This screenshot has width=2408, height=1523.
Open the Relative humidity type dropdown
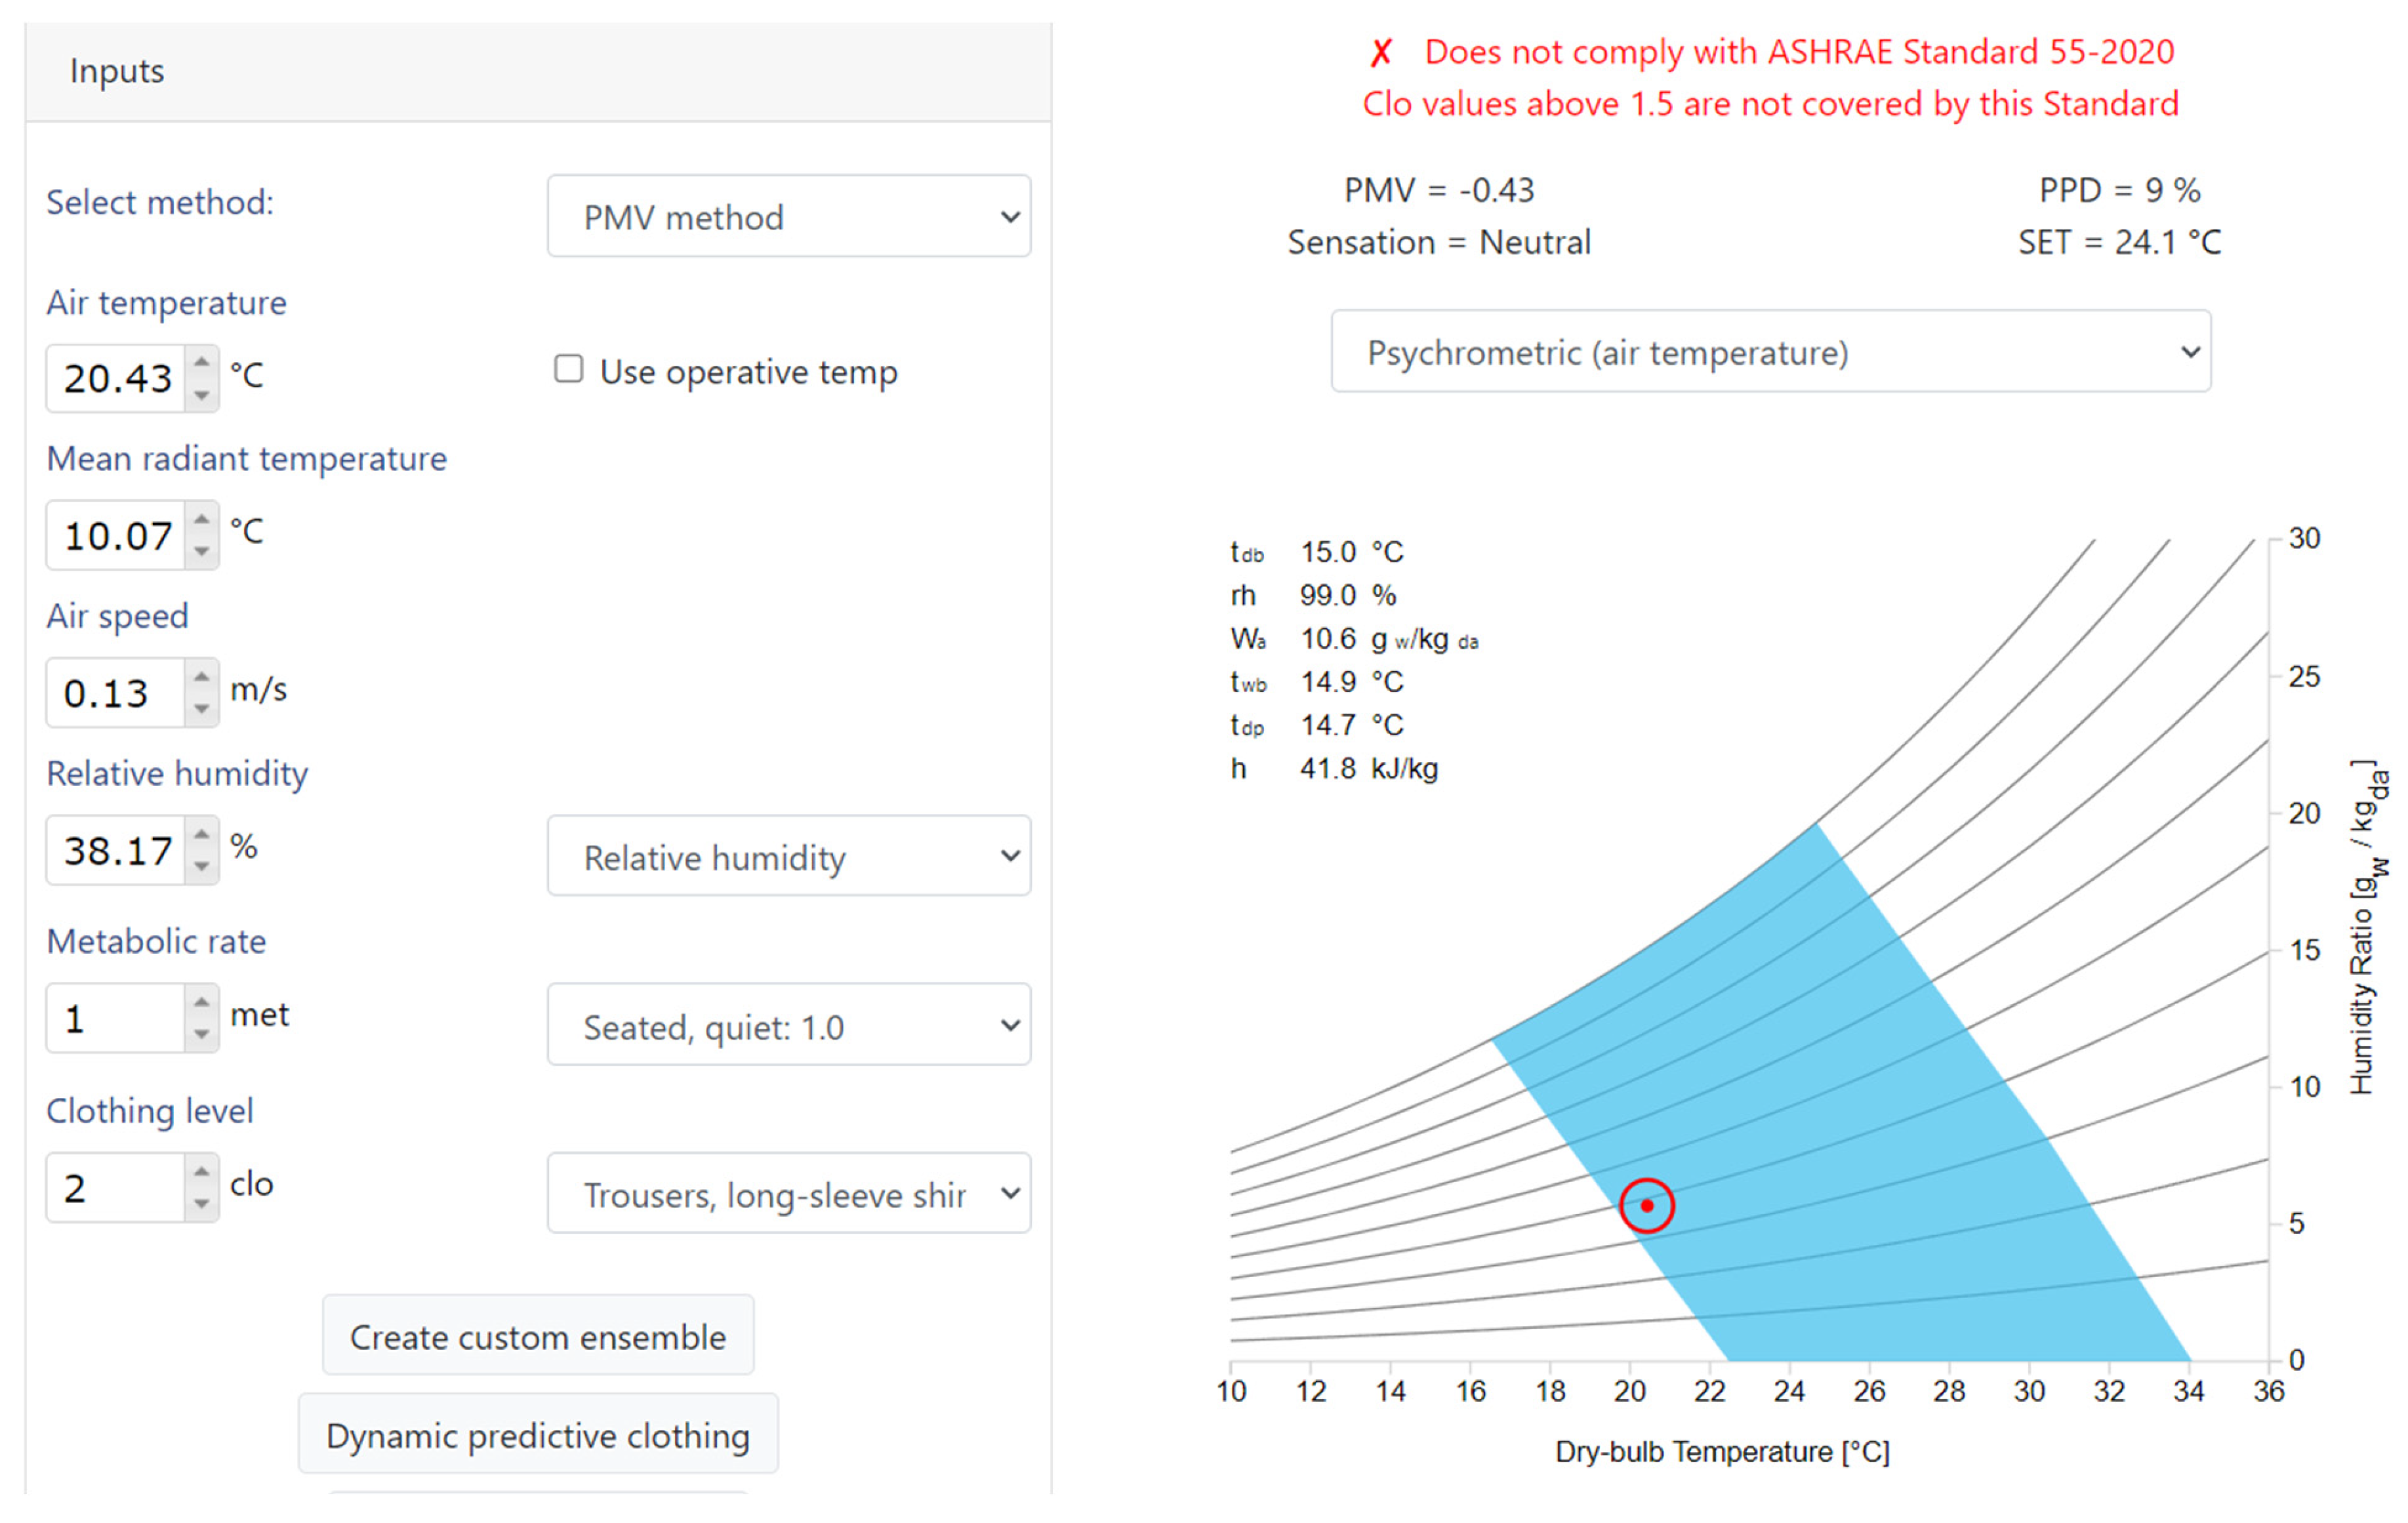click(x=788, y=856)
